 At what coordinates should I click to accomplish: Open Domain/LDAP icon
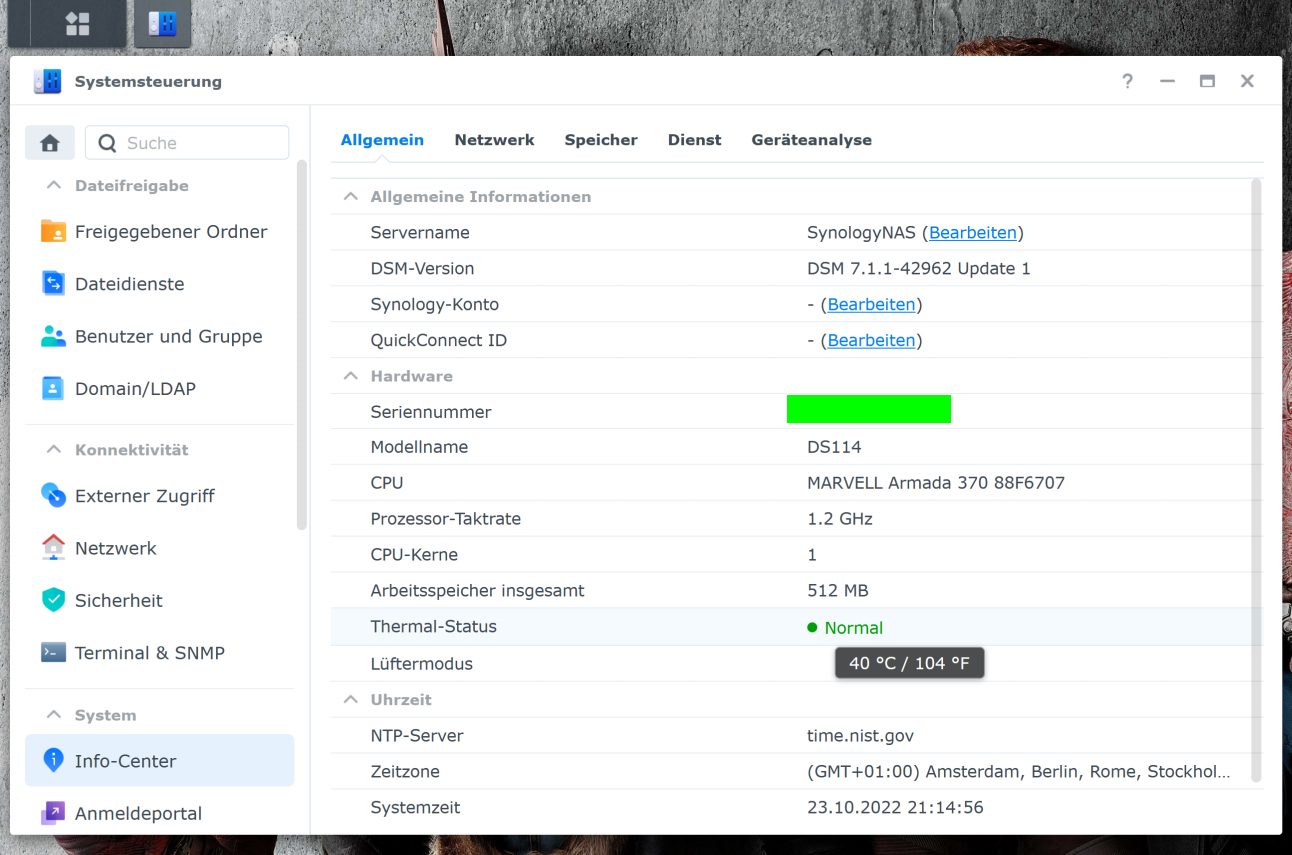(x=53, y=388)
